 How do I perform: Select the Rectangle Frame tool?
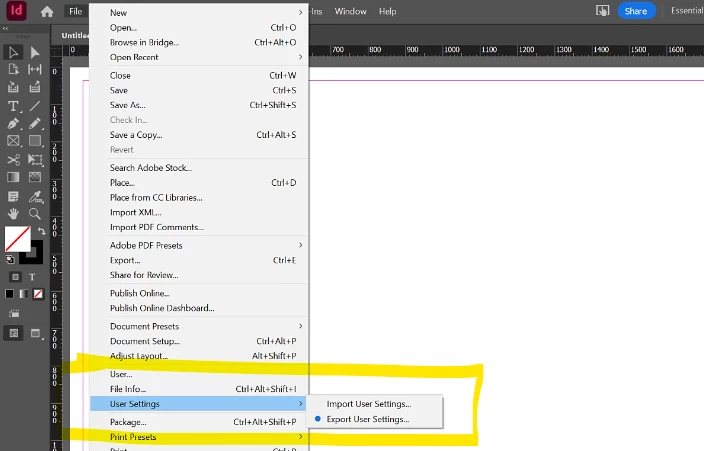(x=13, y=141)
